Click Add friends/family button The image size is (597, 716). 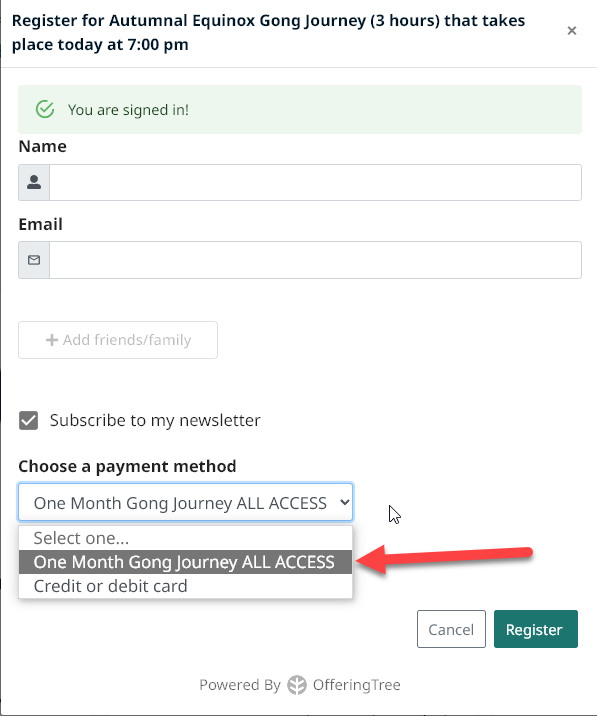(118, 340)
